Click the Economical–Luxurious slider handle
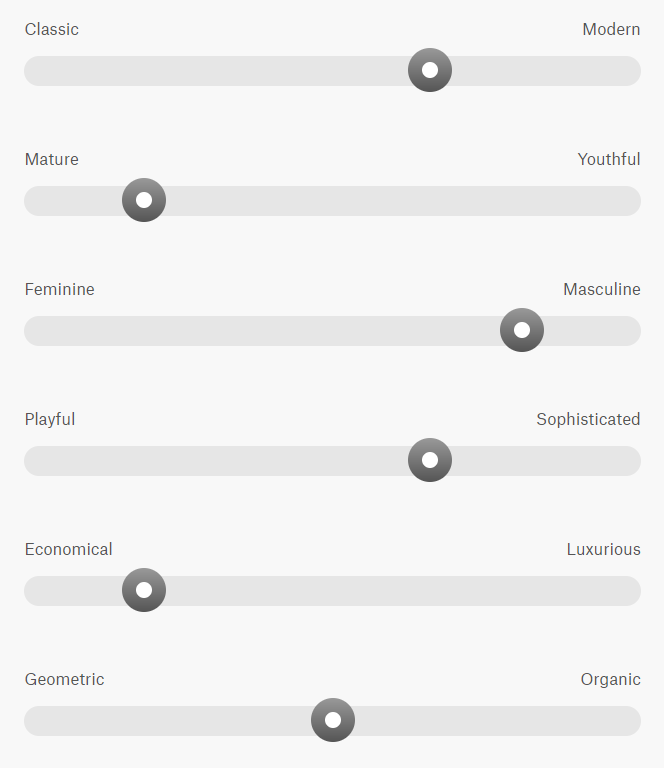 pos(144,590)
